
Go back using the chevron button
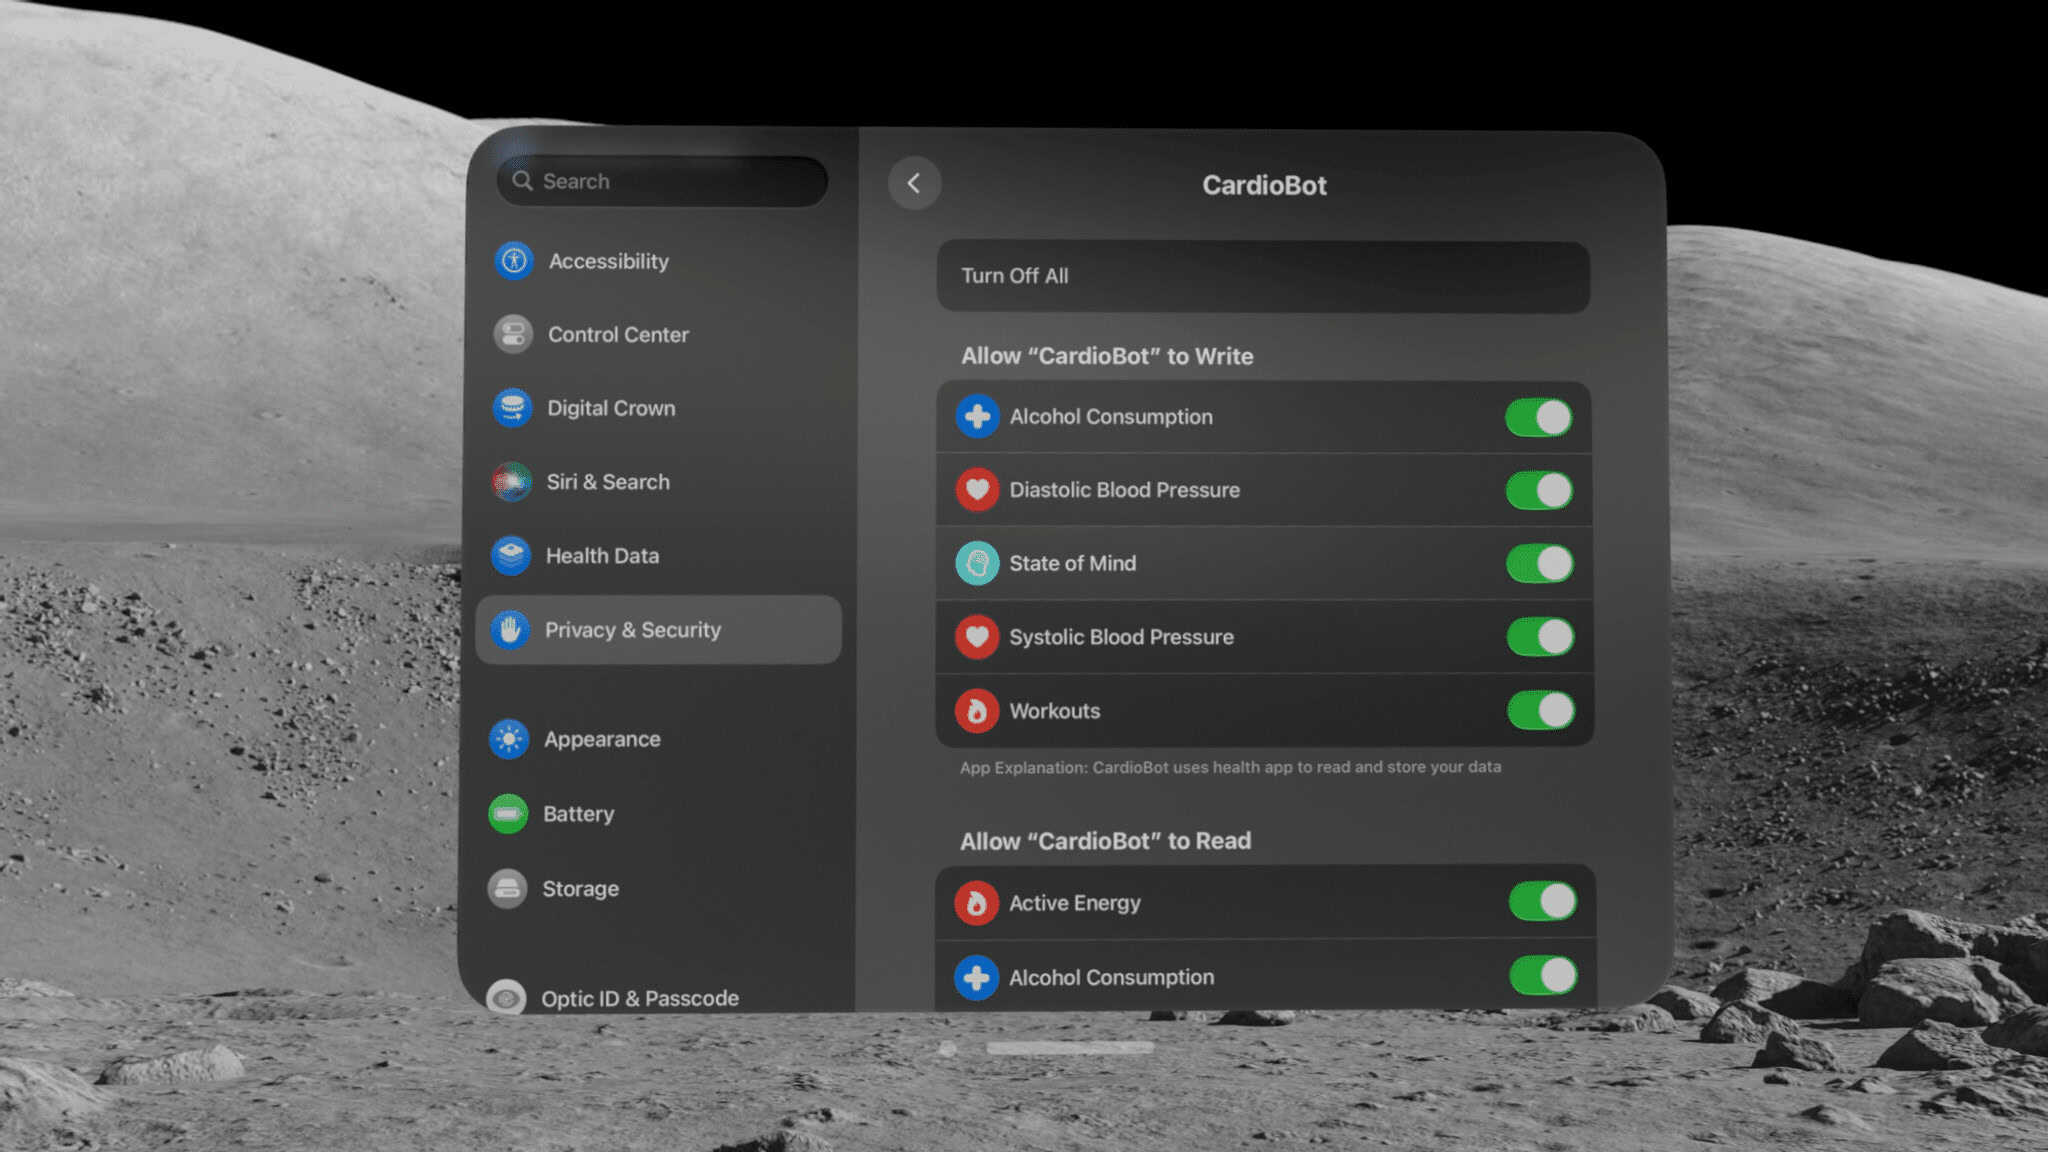[x=914, y=183]
